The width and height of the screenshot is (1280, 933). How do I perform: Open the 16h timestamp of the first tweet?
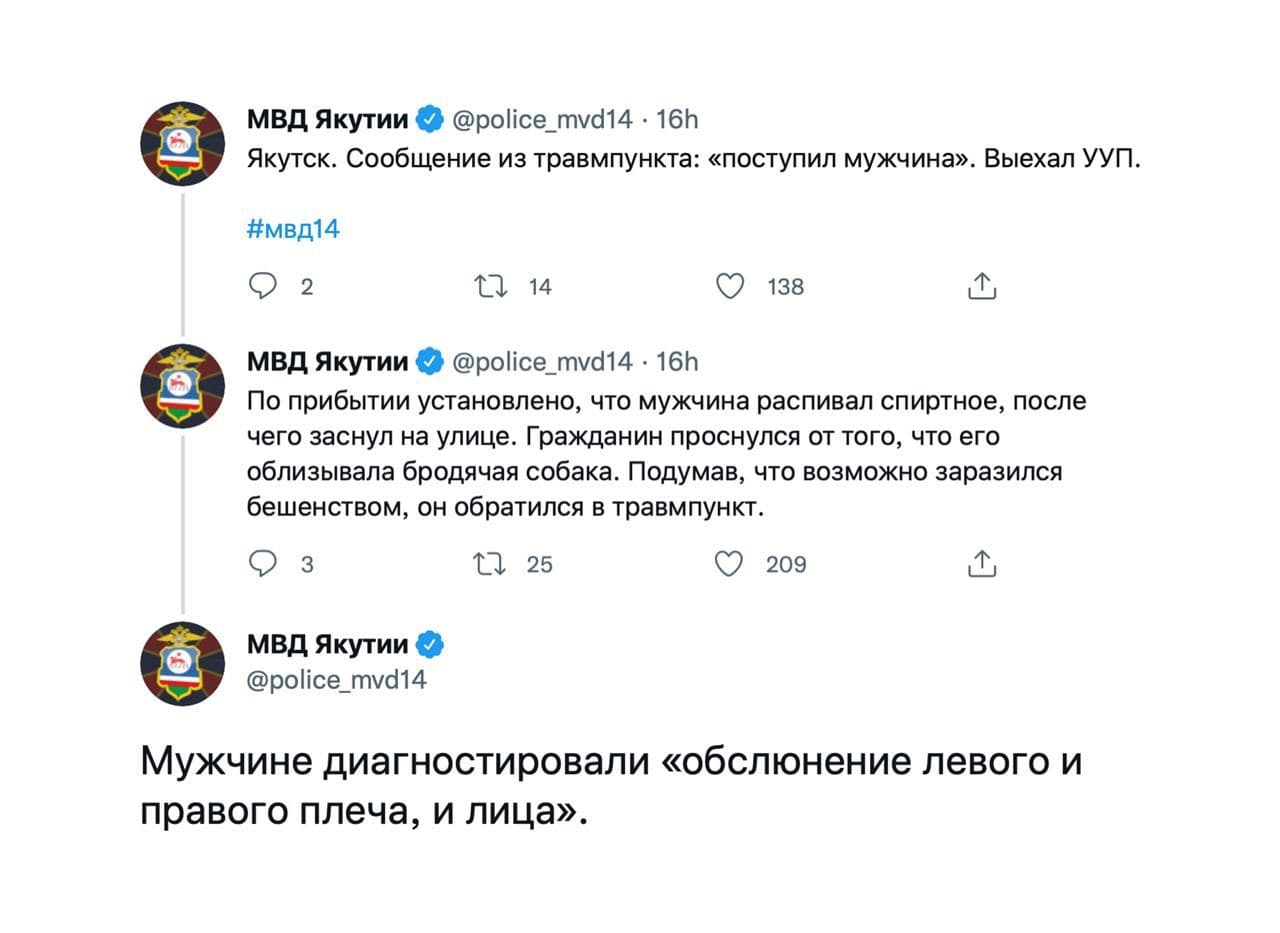tap(681, 120)
